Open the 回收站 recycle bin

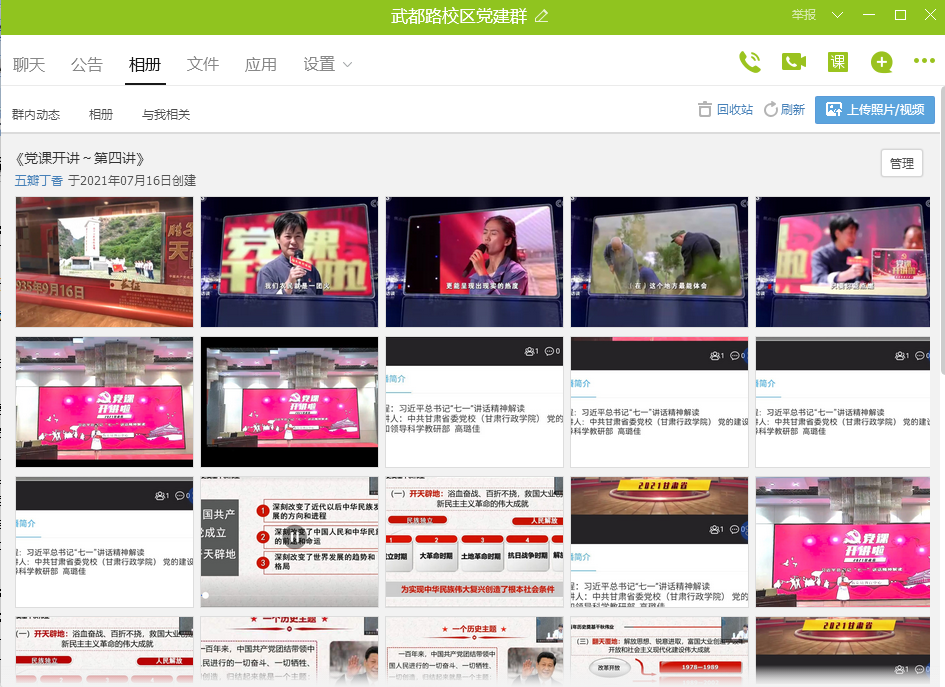tap(725, 110)
